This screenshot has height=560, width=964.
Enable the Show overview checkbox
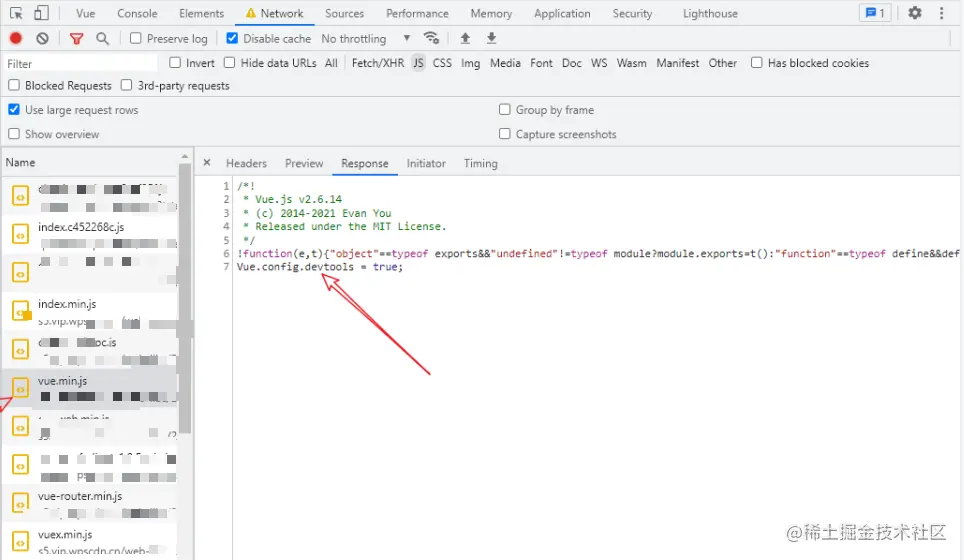14,133
